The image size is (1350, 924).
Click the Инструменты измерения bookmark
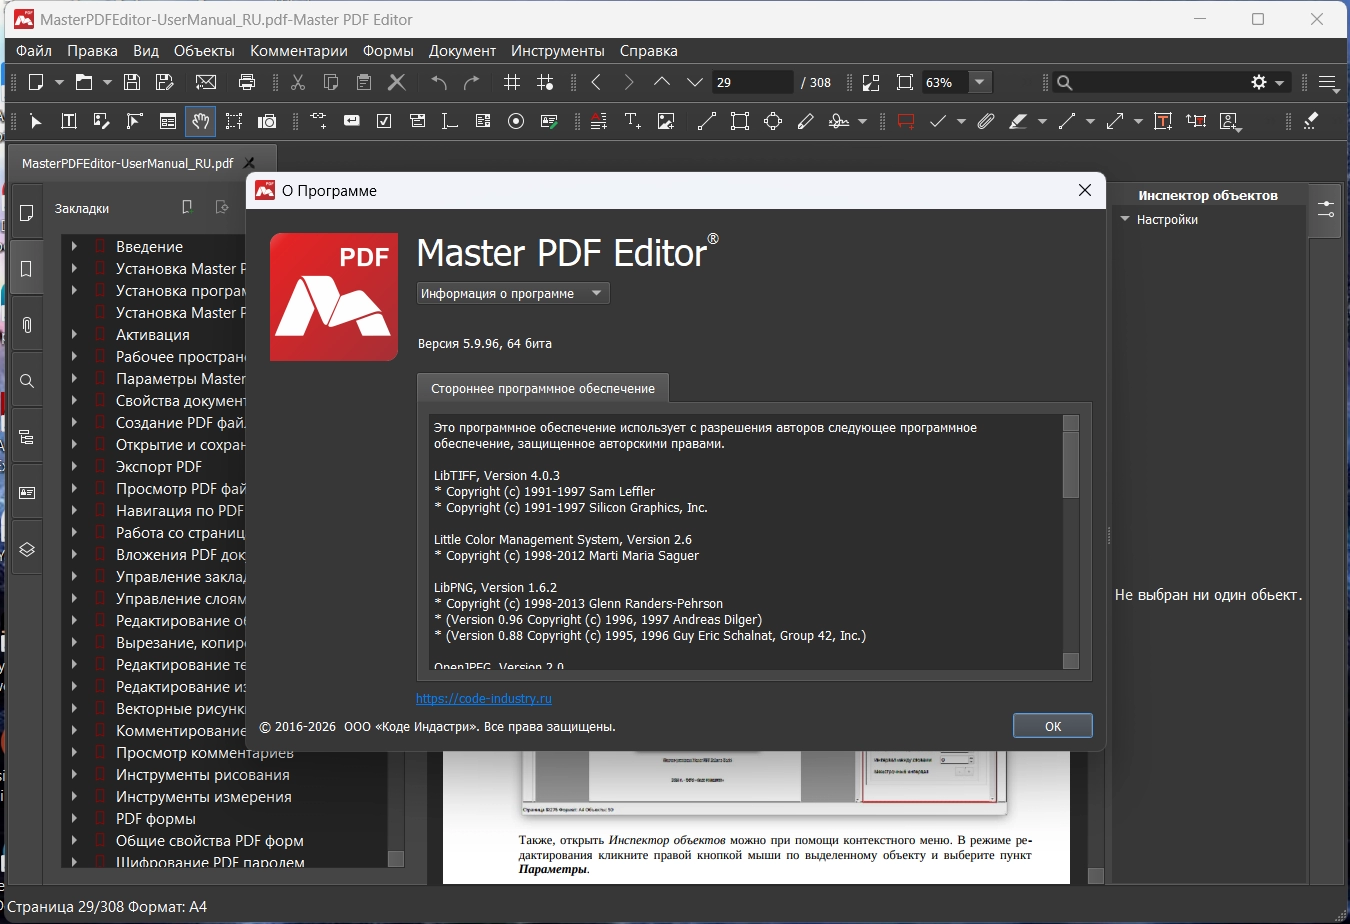point(204,796)
